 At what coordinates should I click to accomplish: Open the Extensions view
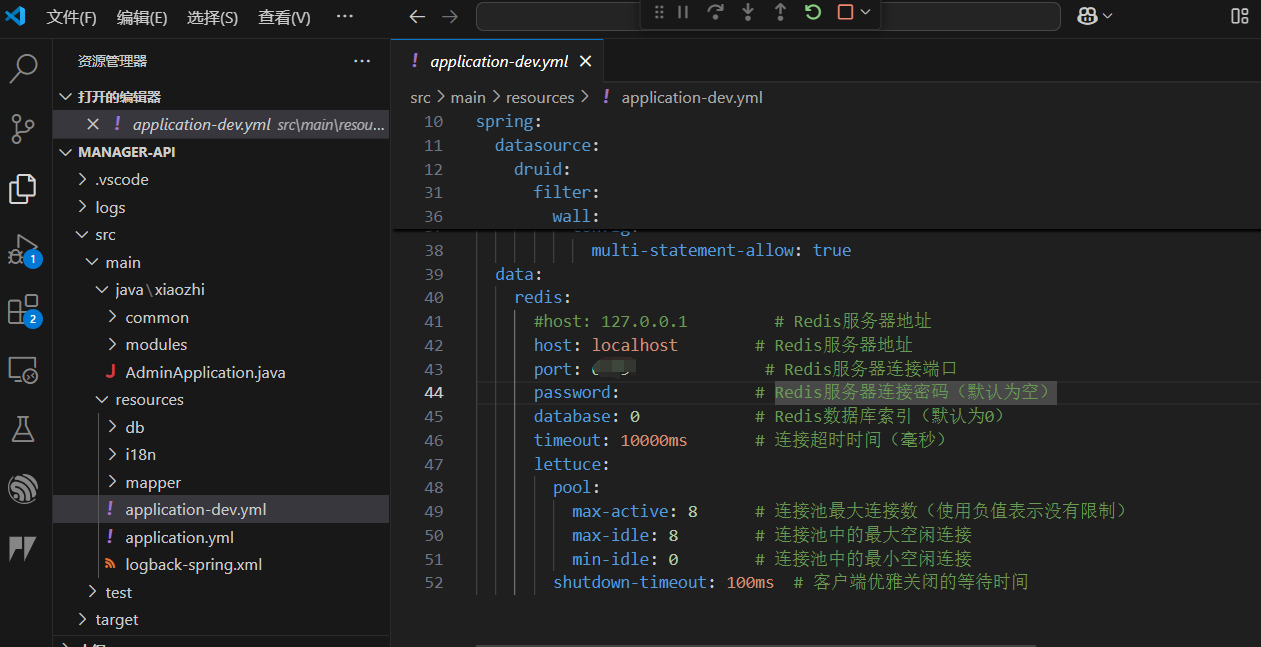click(x=23, y=310)
